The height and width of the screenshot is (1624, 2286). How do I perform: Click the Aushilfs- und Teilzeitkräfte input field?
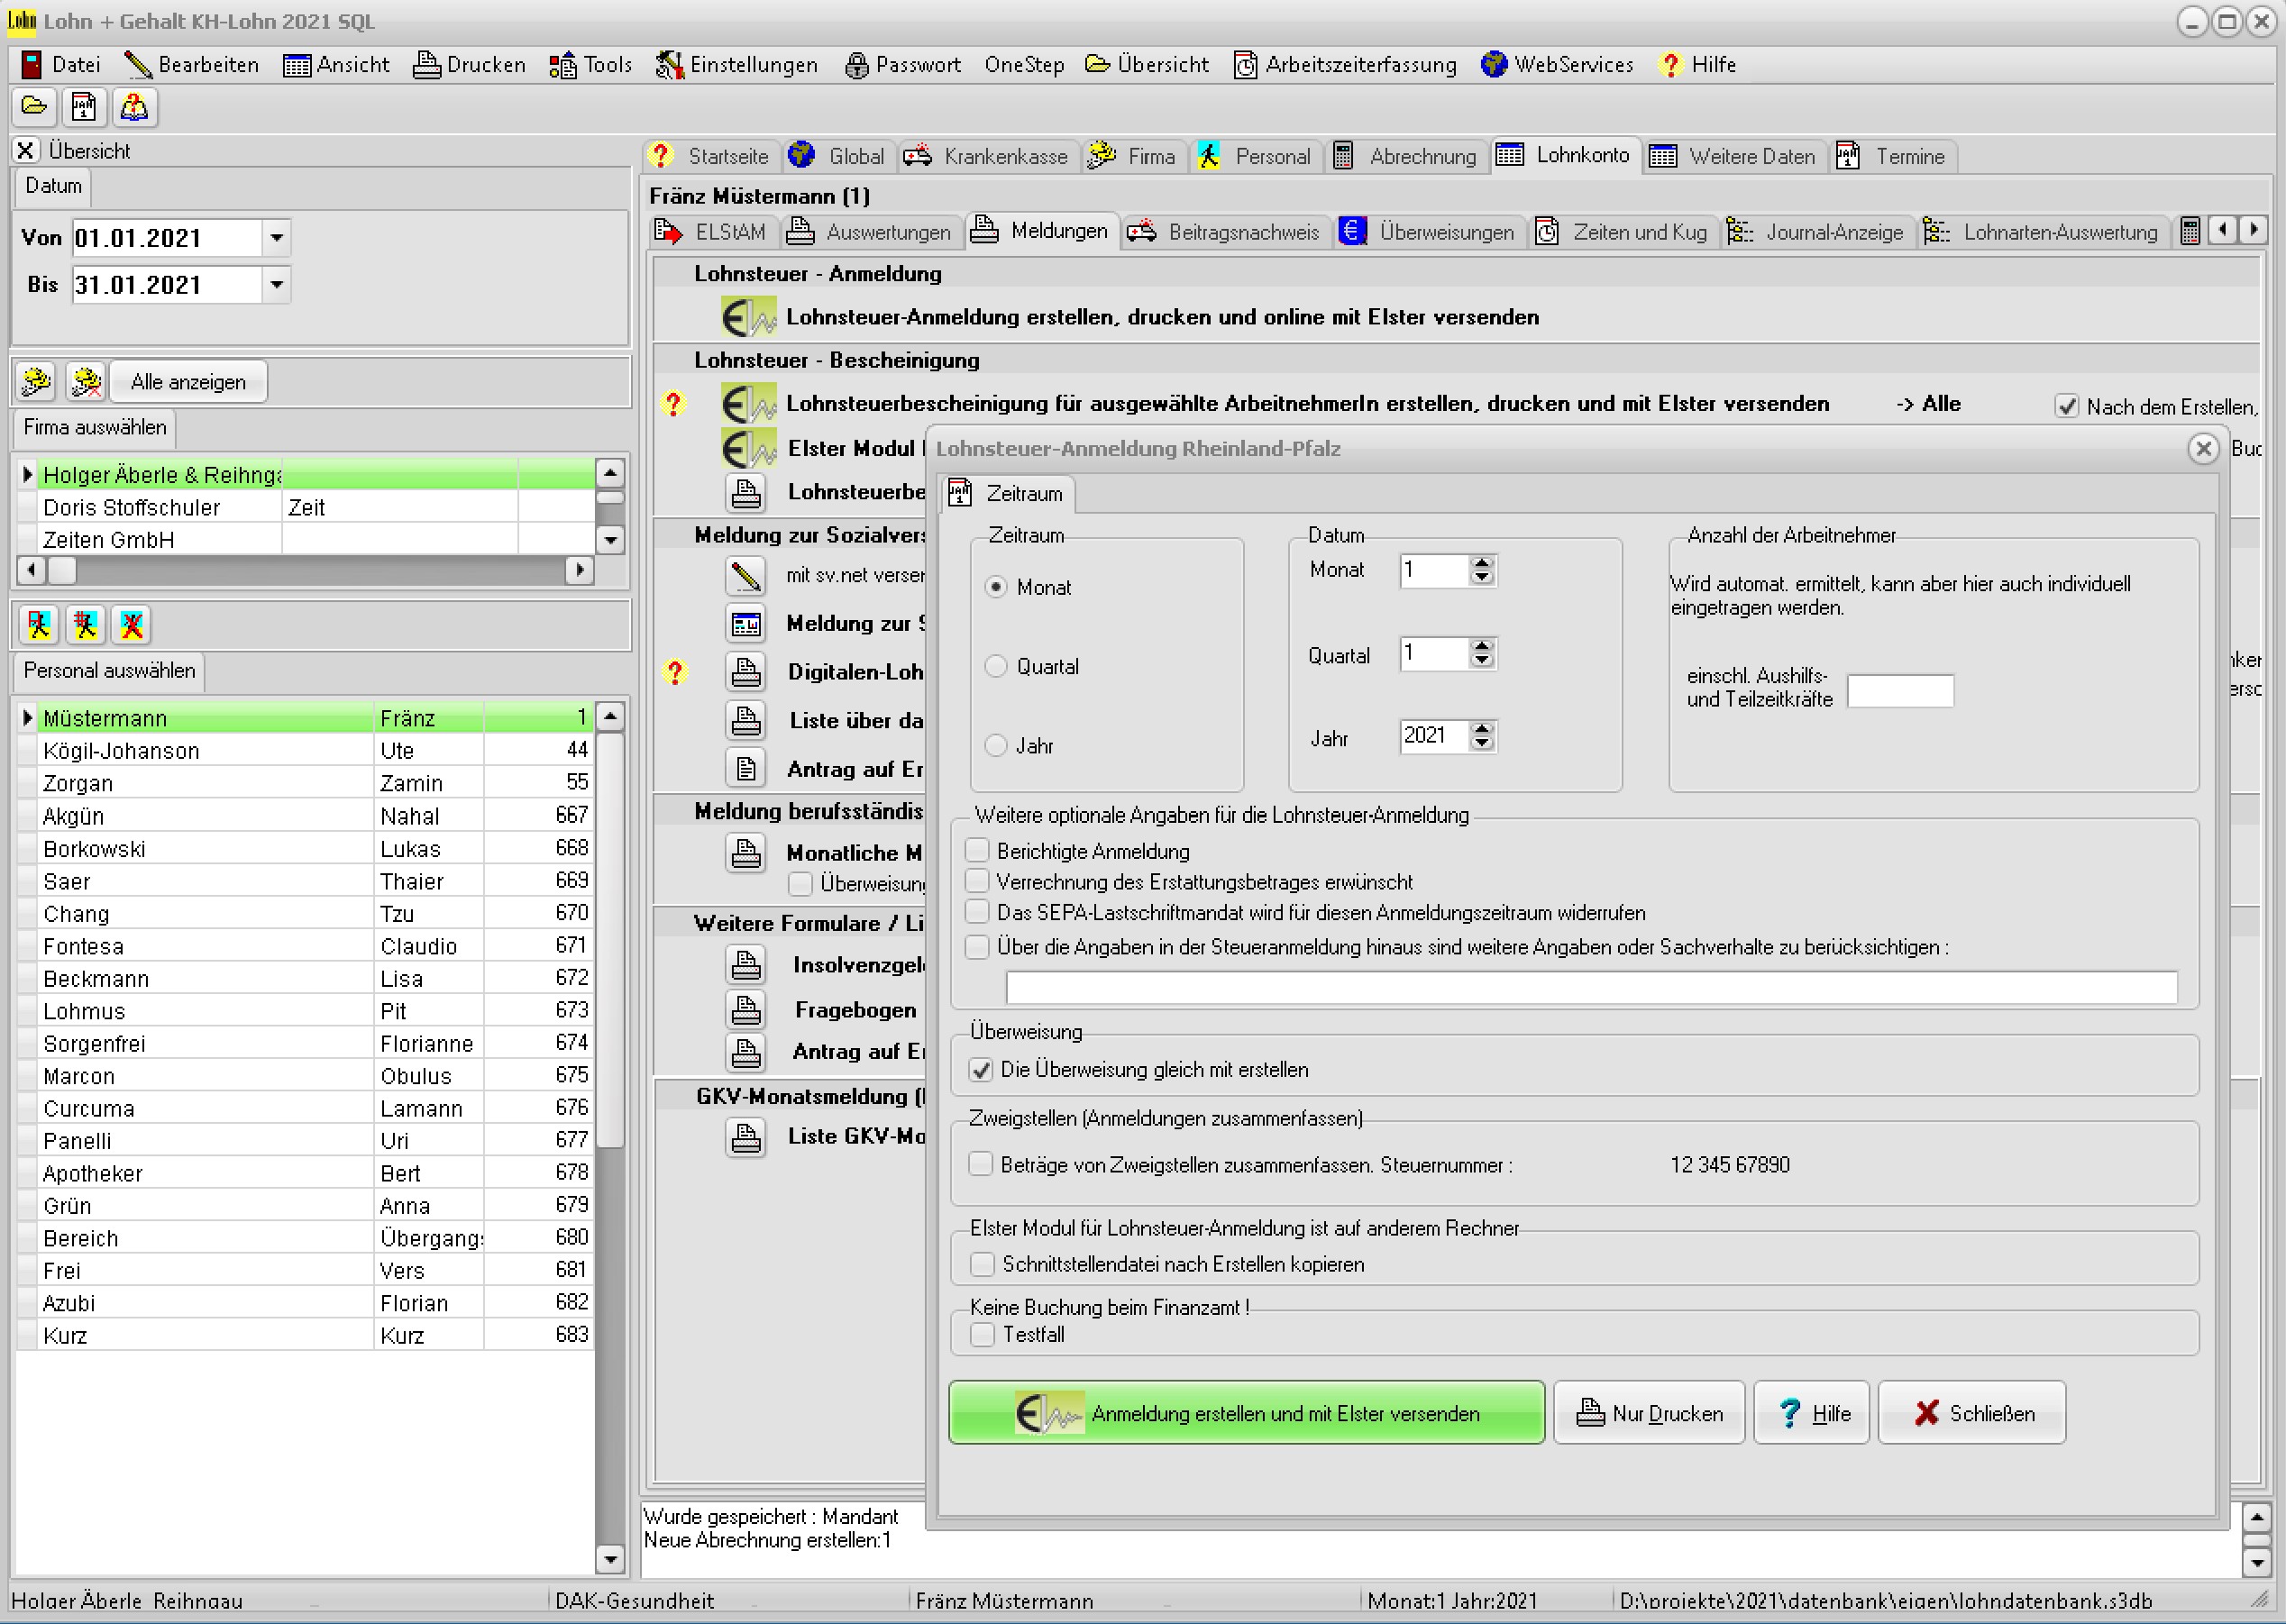tap(1899, 691)
